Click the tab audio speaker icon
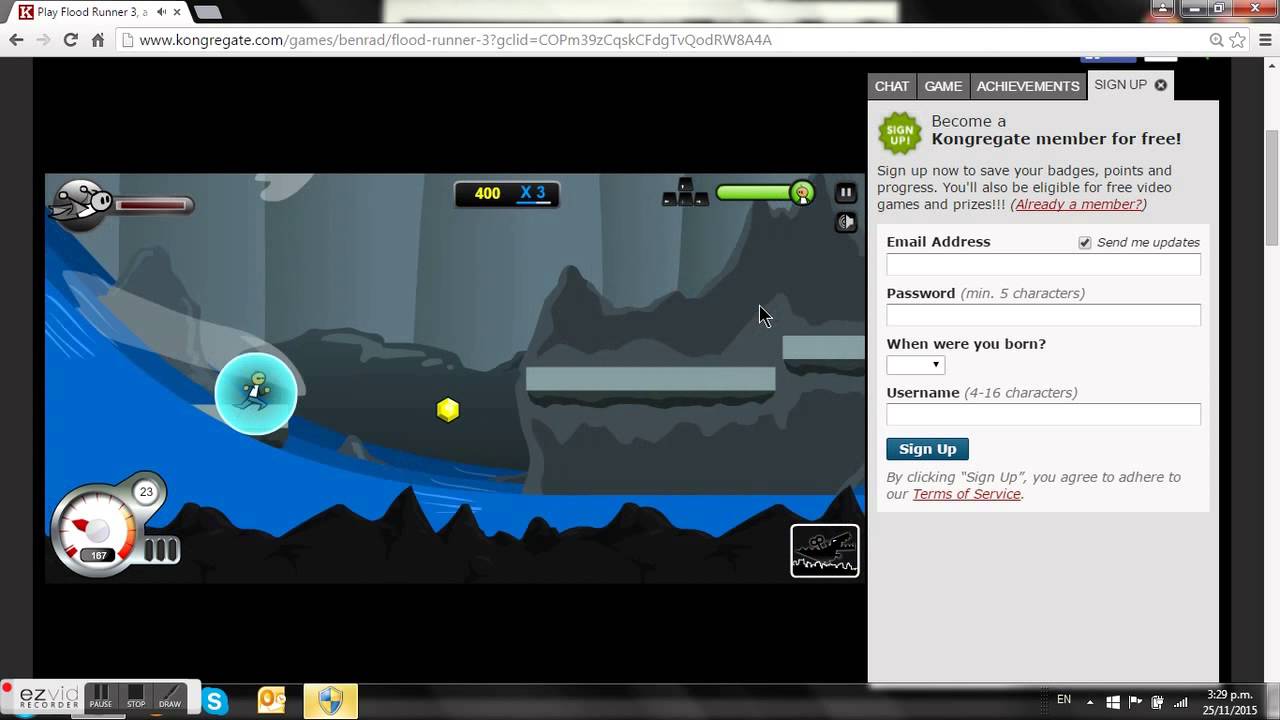Screen dimensions: 1280x720 [161, 12]
